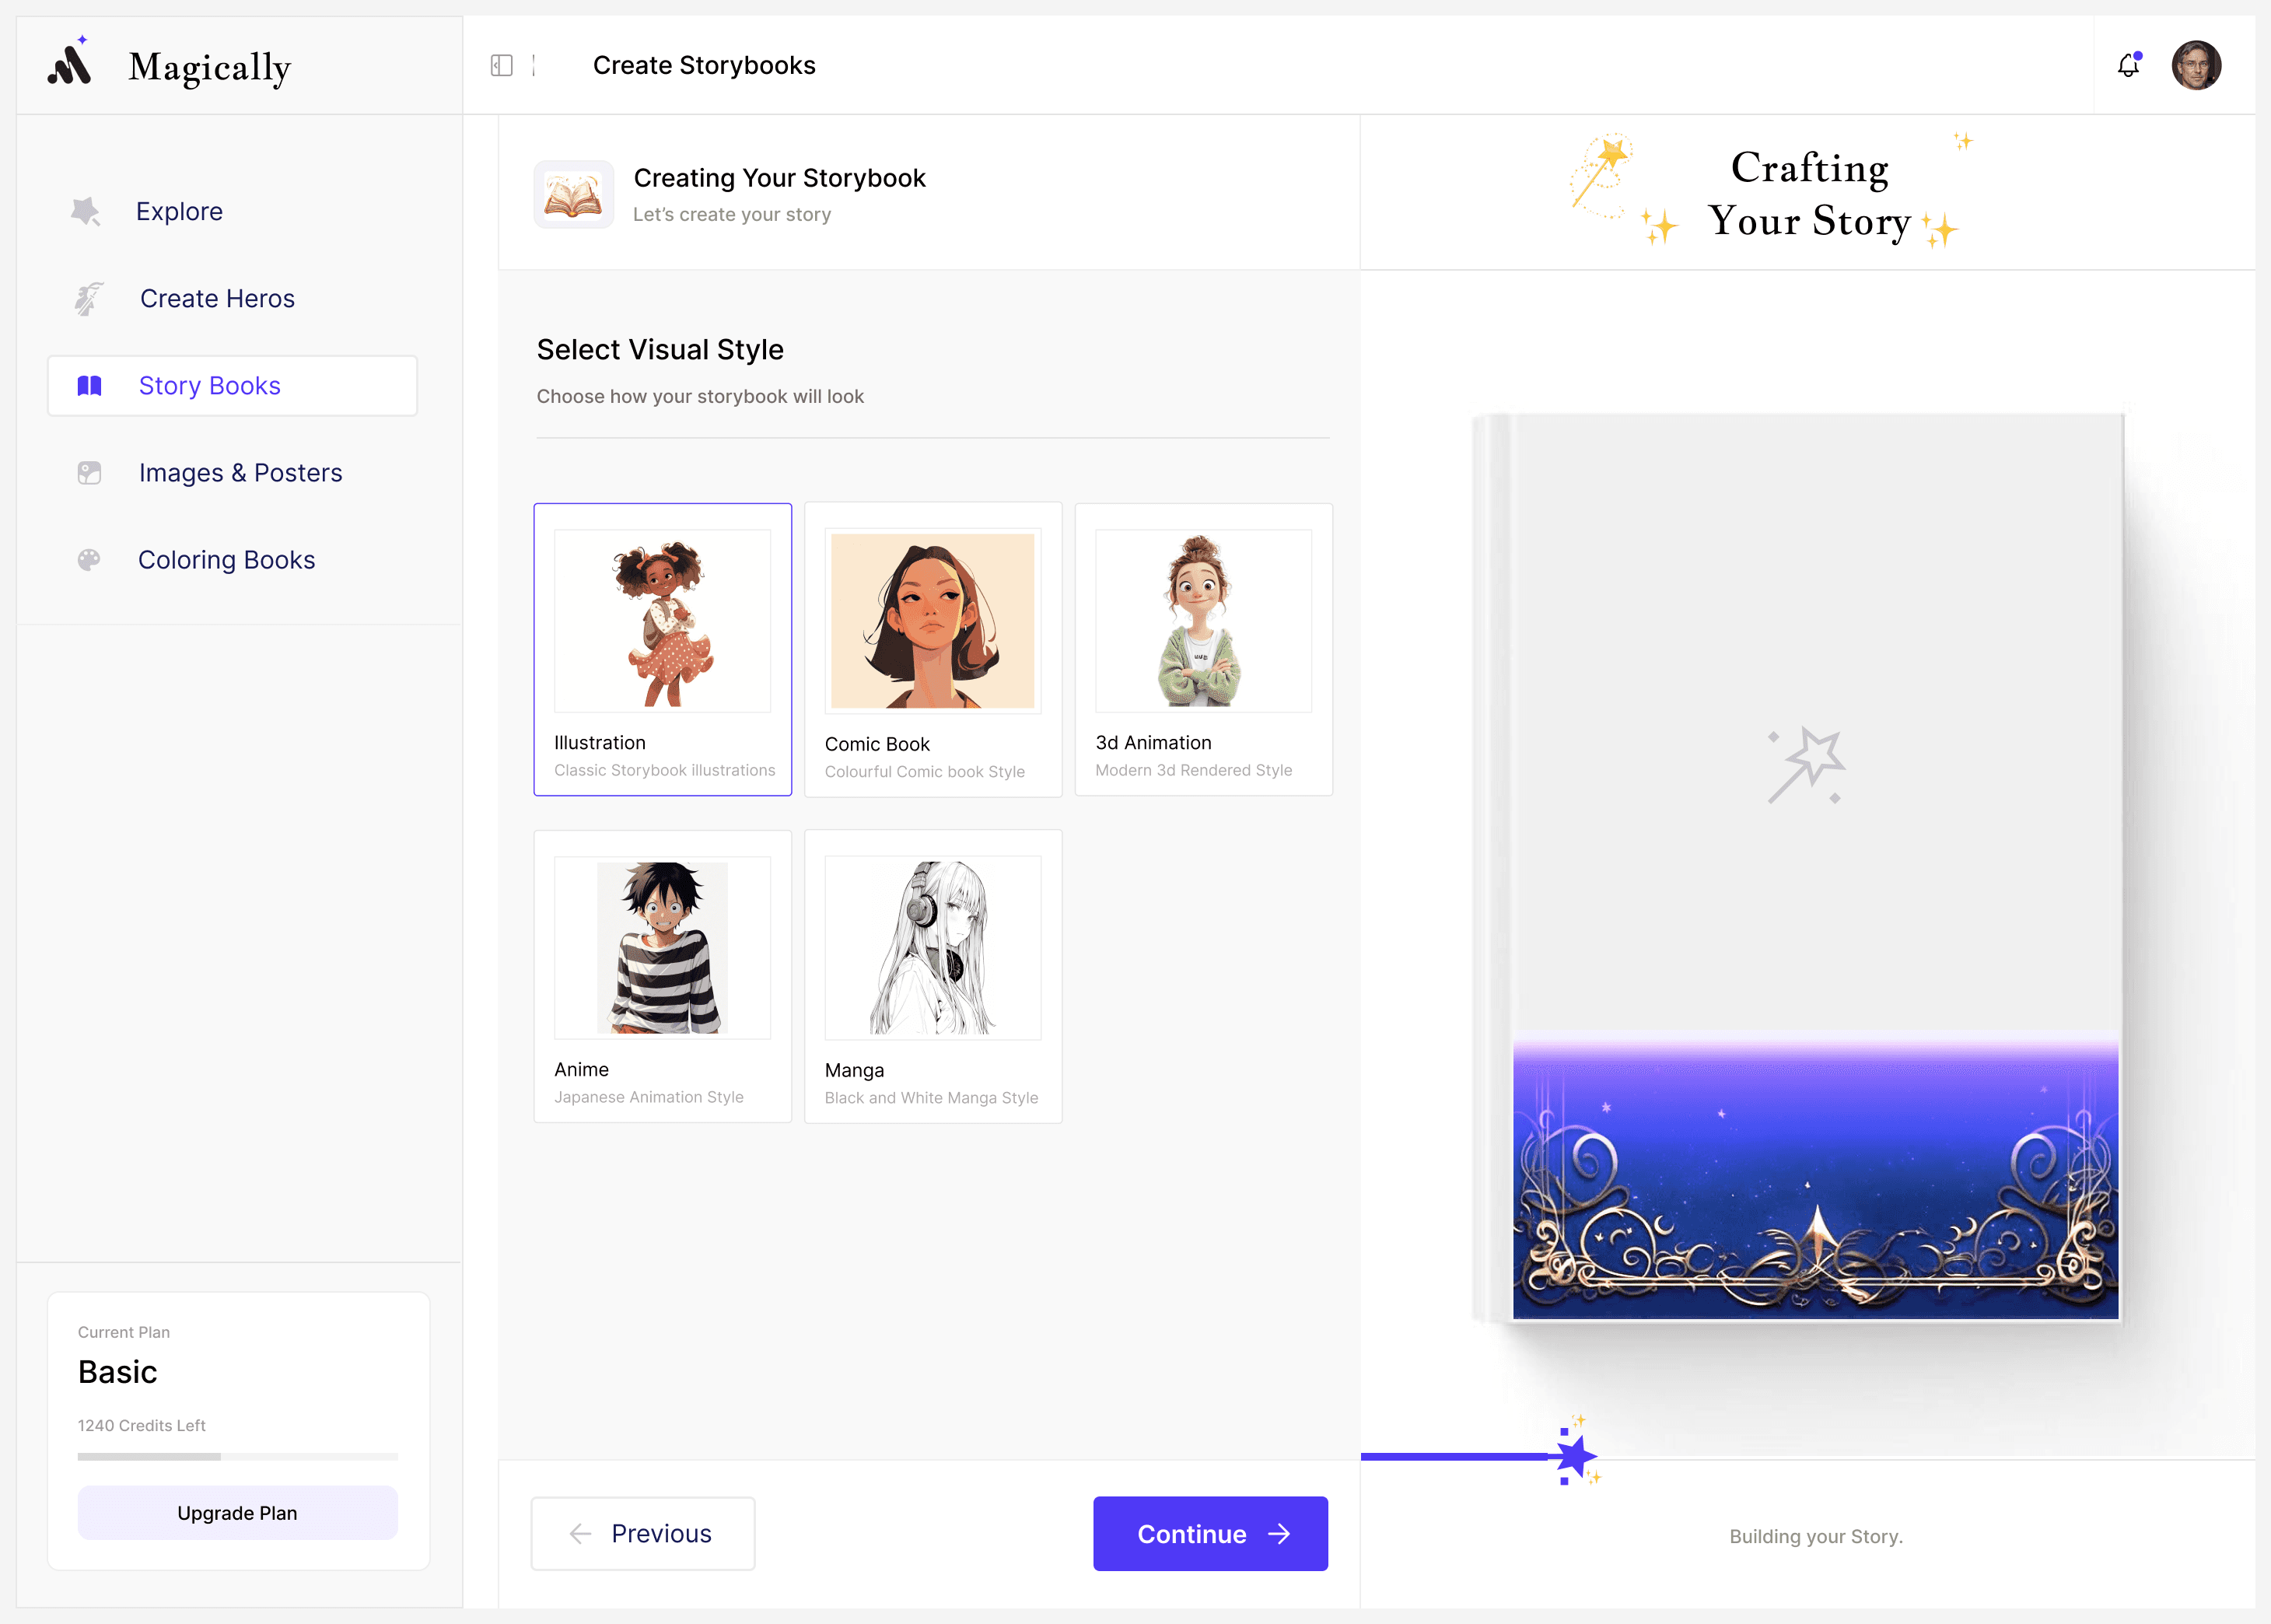The width and height of the screenshot is (2271, 1624).
Task: Collapse the sidebar panel icon
Action: click(x=502, y=66)
